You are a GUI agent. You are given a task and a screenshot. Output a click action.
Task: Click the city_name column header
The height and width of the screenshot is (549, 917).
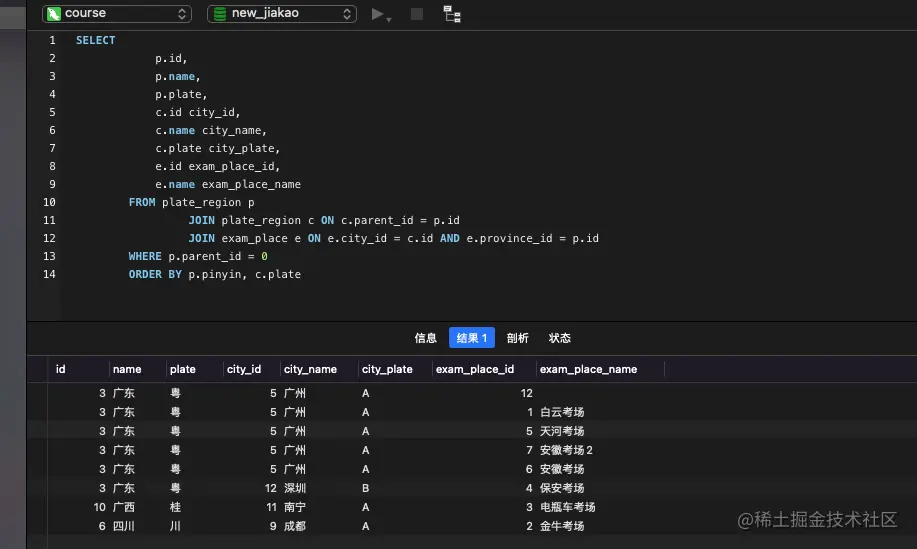coord(310,369)
